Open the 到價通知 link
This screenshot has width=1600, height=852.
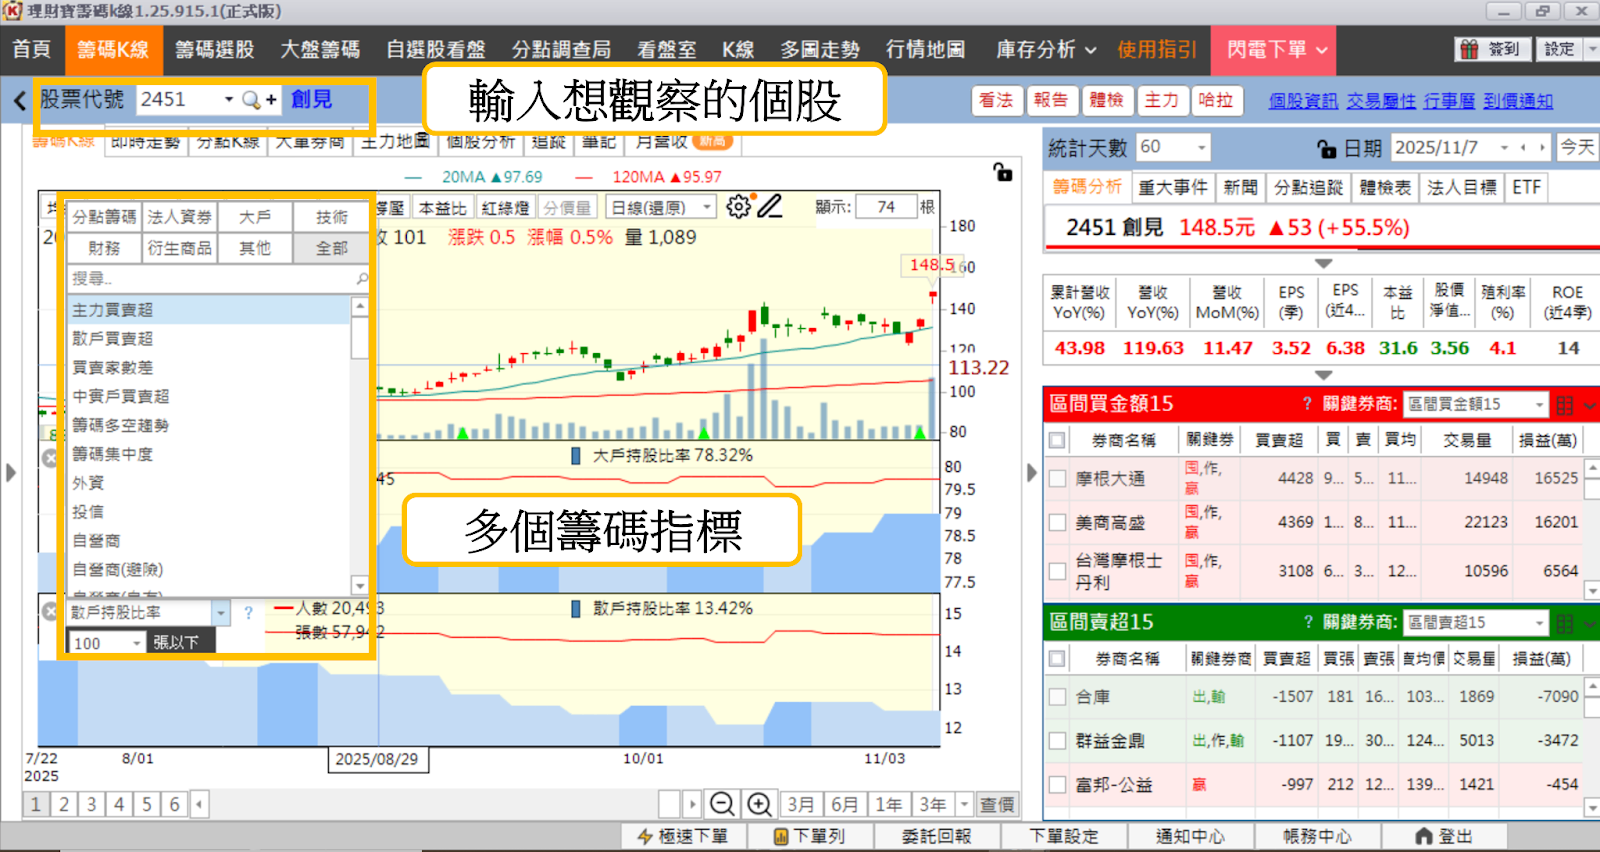click(x=1517, y=101)
